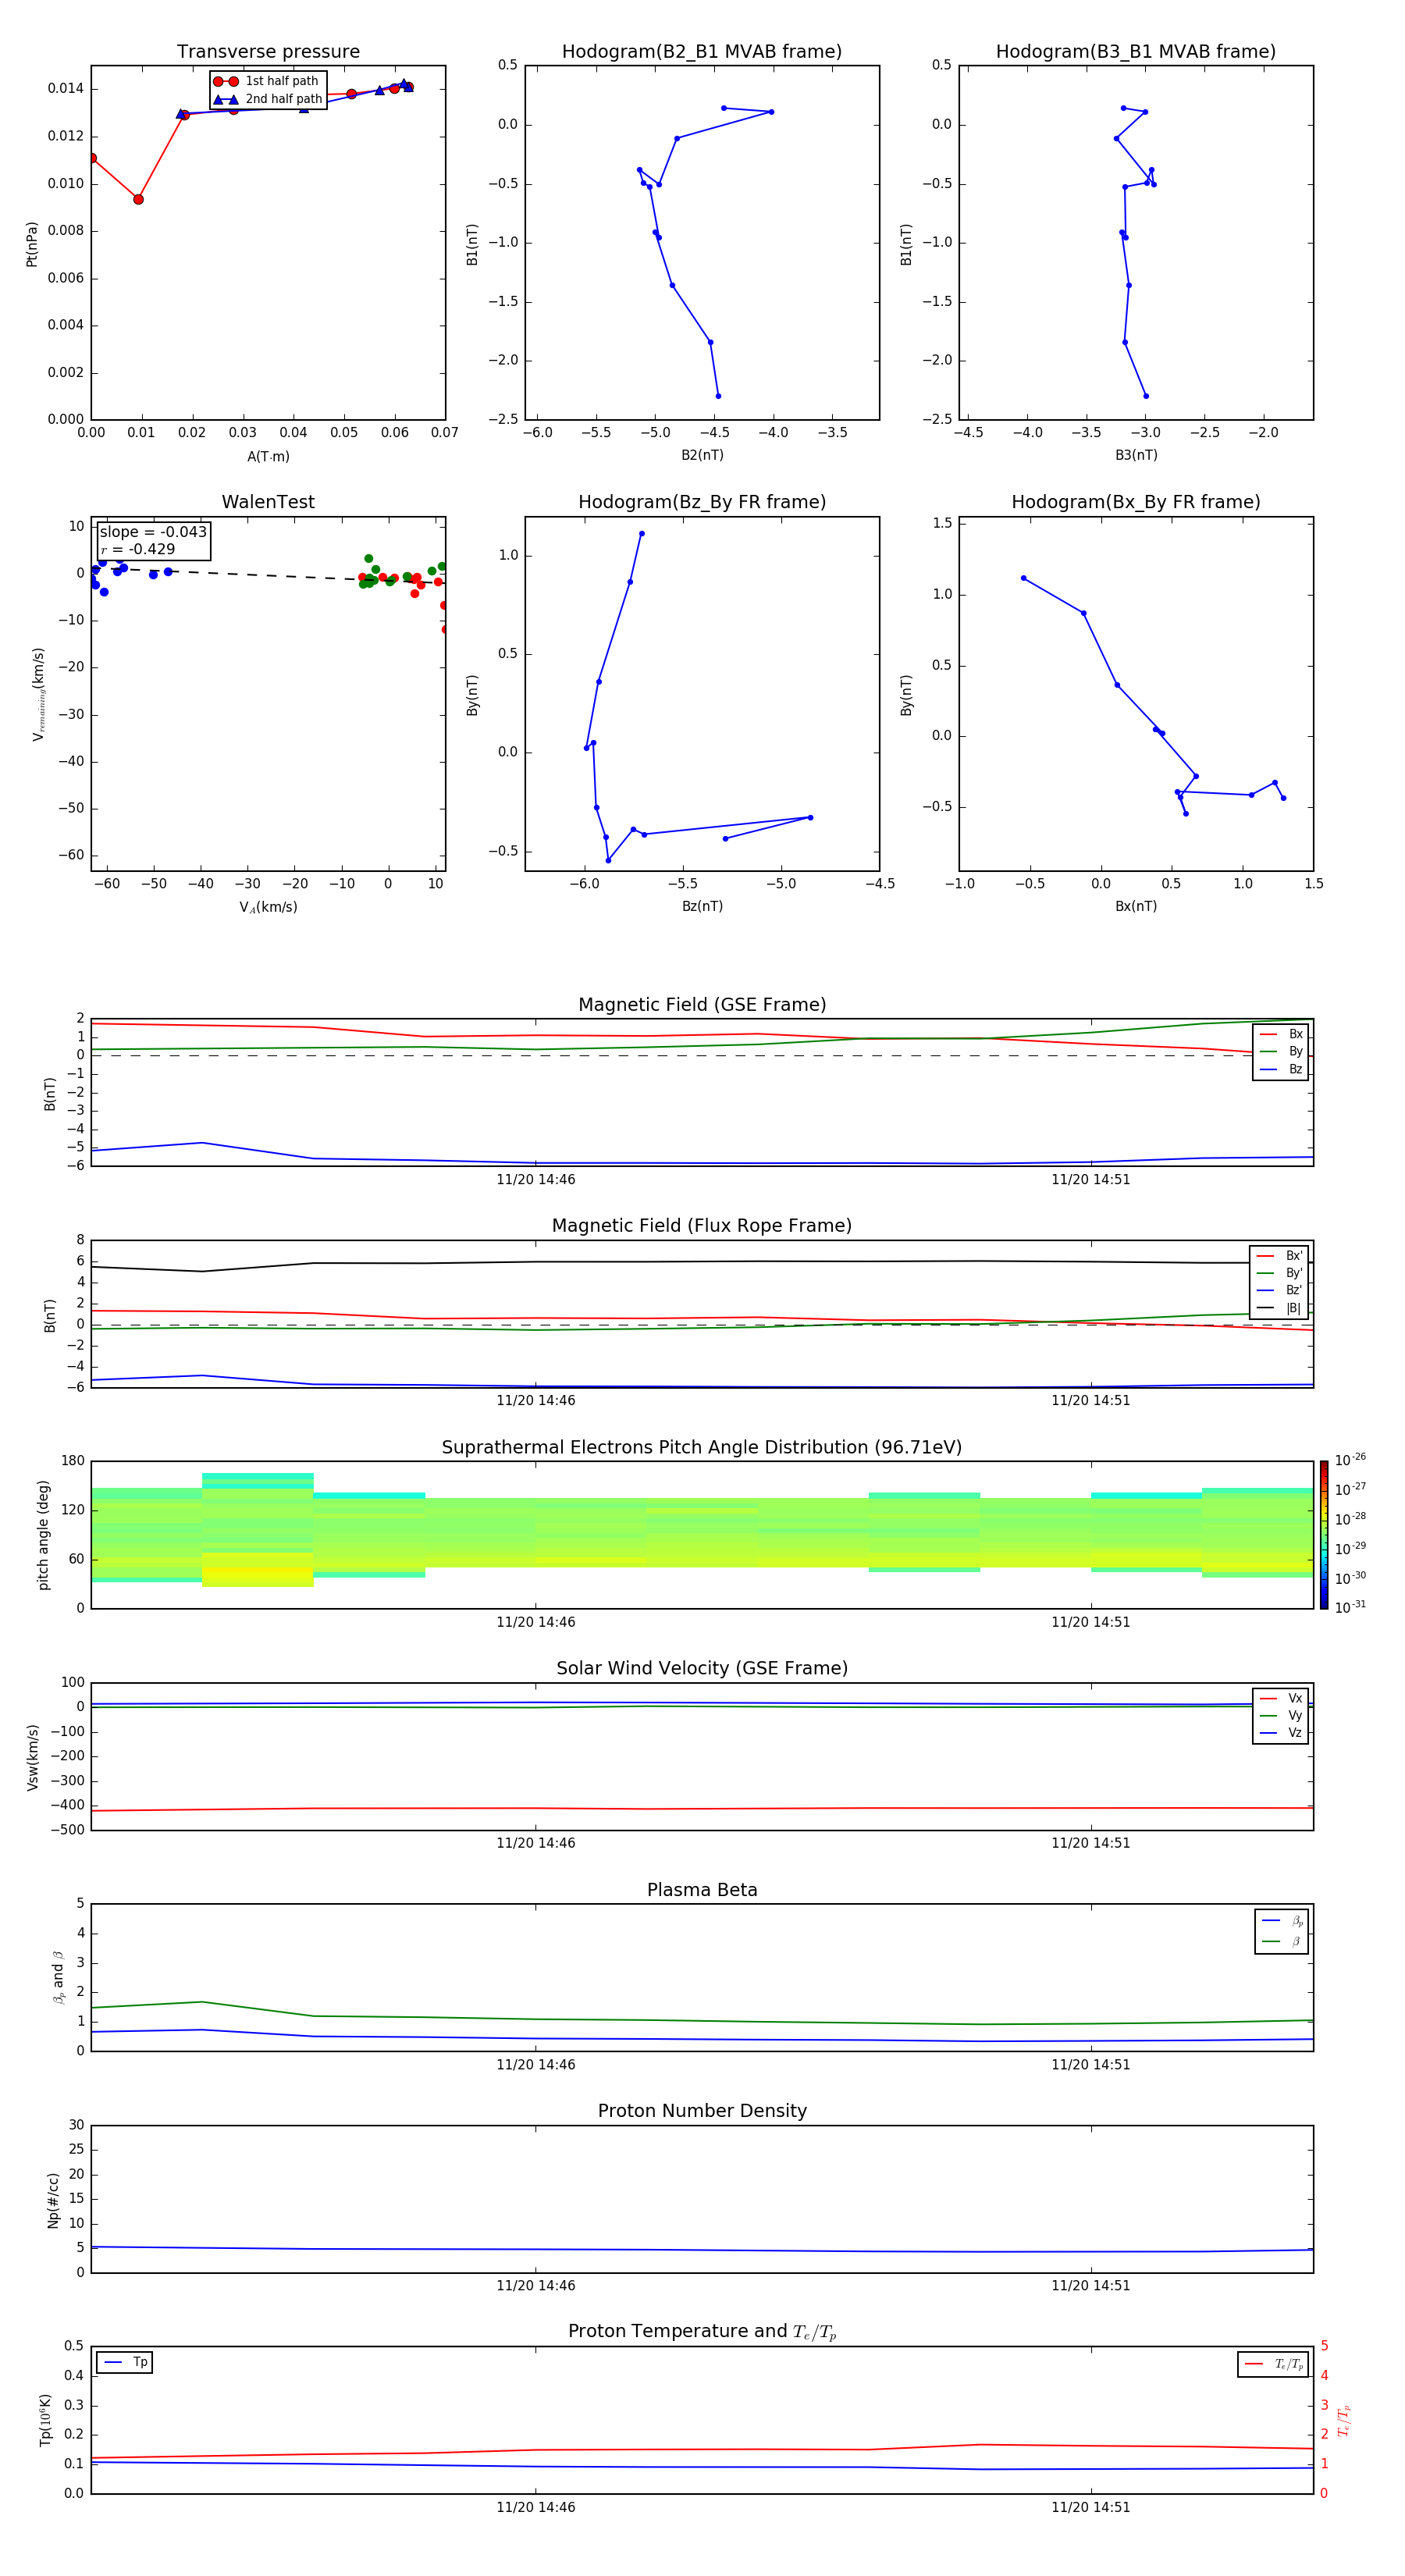Click the Bx legend entry in GSE magnetic field
Screen dimensions: 1405x2576
1281,1034
